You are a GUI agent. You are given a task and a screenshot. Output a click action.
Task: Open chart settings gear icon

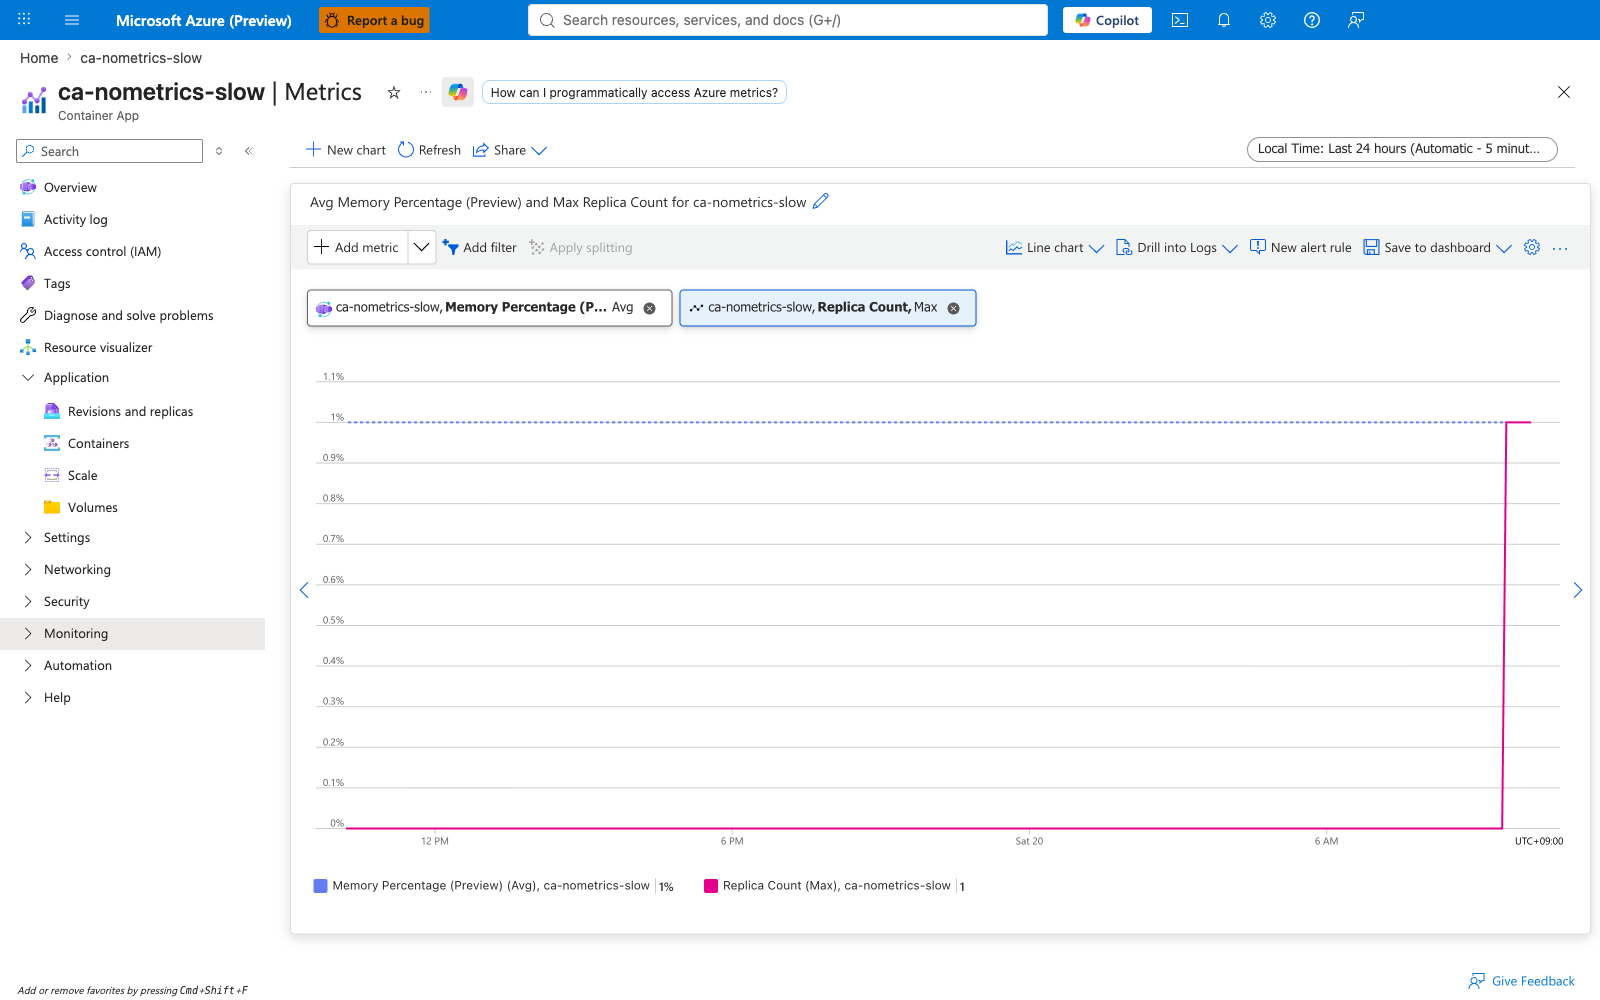1532,247
